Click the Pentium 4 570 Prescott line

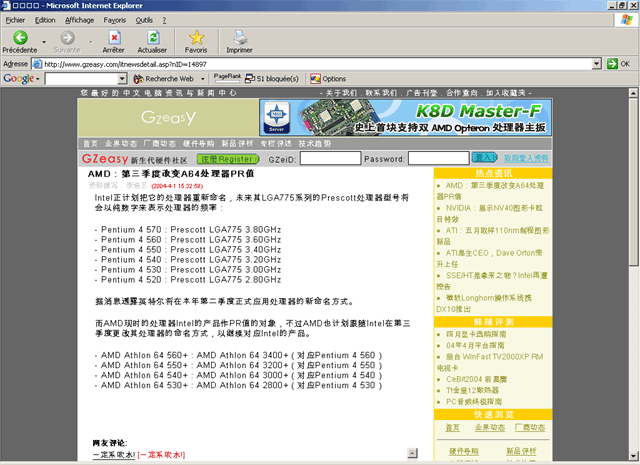(188, 229)
